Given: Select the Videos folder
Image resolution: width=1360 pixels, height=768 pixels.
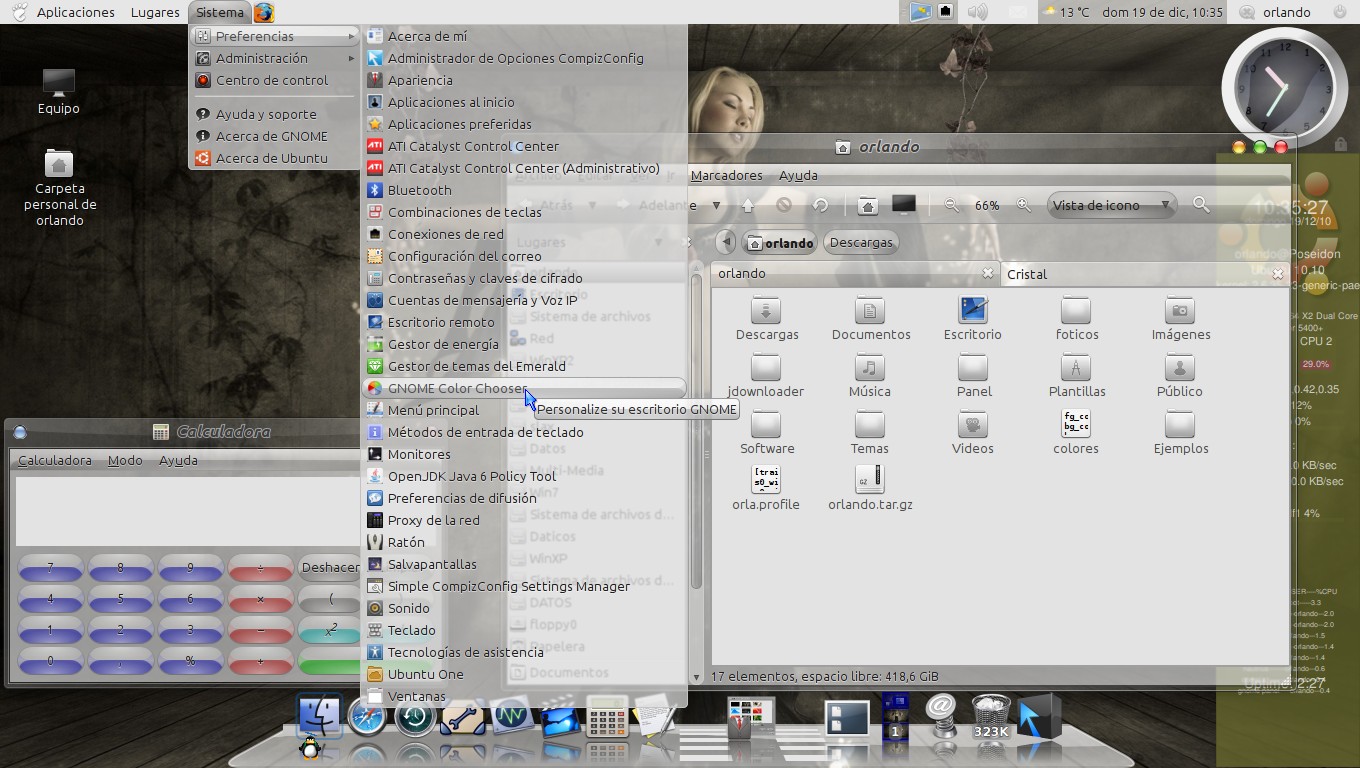Looking at the screenshot, I should tap(973, 433).
